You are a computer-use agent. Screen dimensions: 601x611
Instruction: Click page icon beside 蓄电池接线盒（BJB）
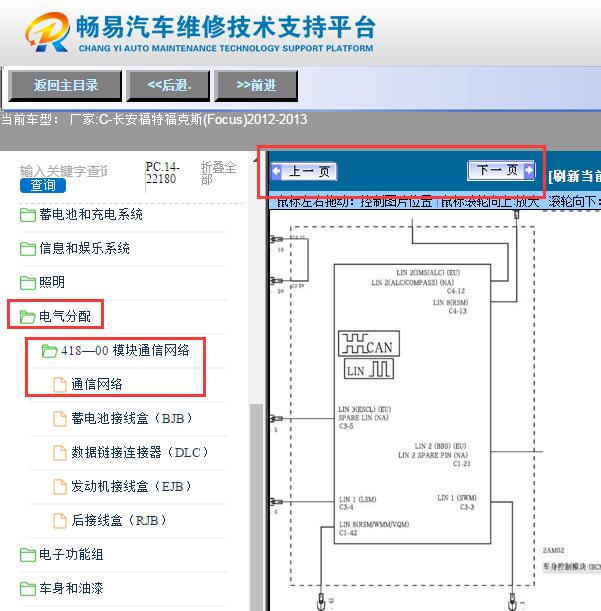60,419
